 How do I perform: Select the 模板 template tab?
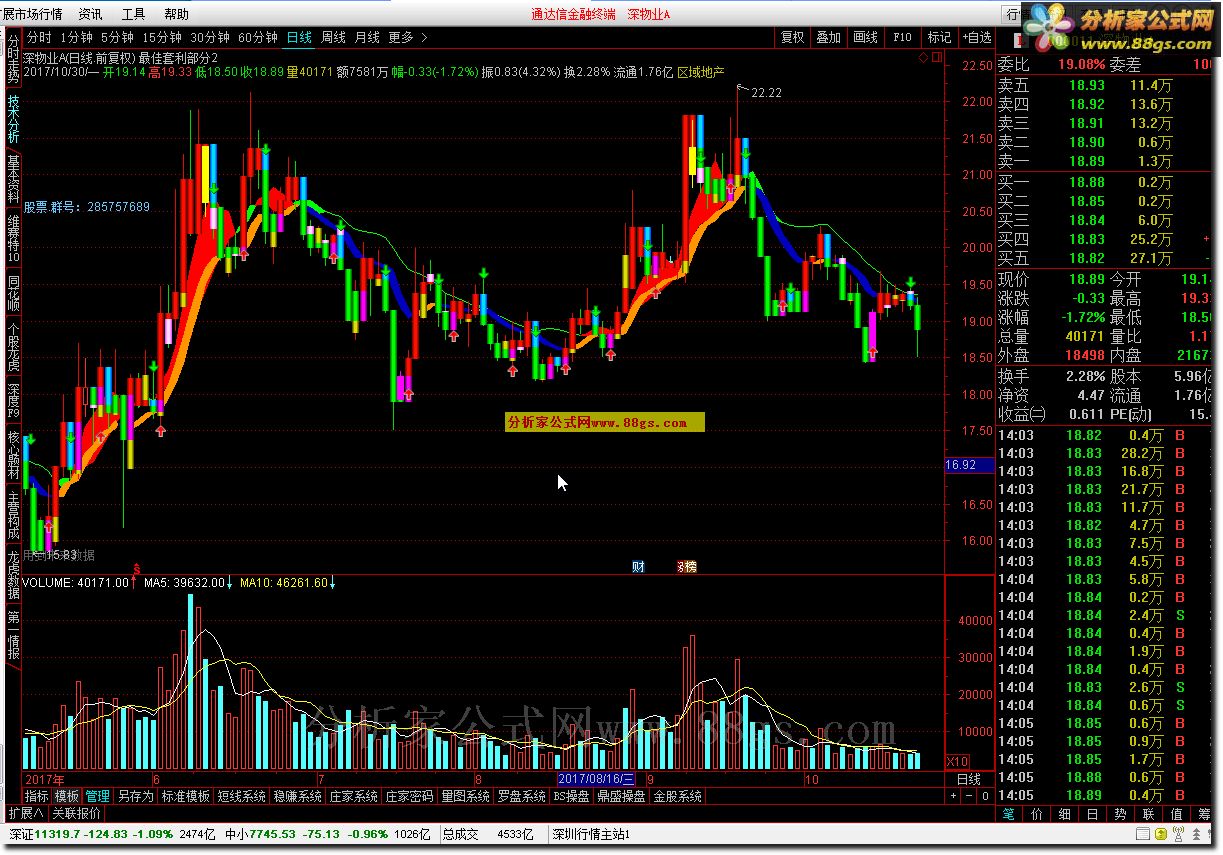point(67,797)
